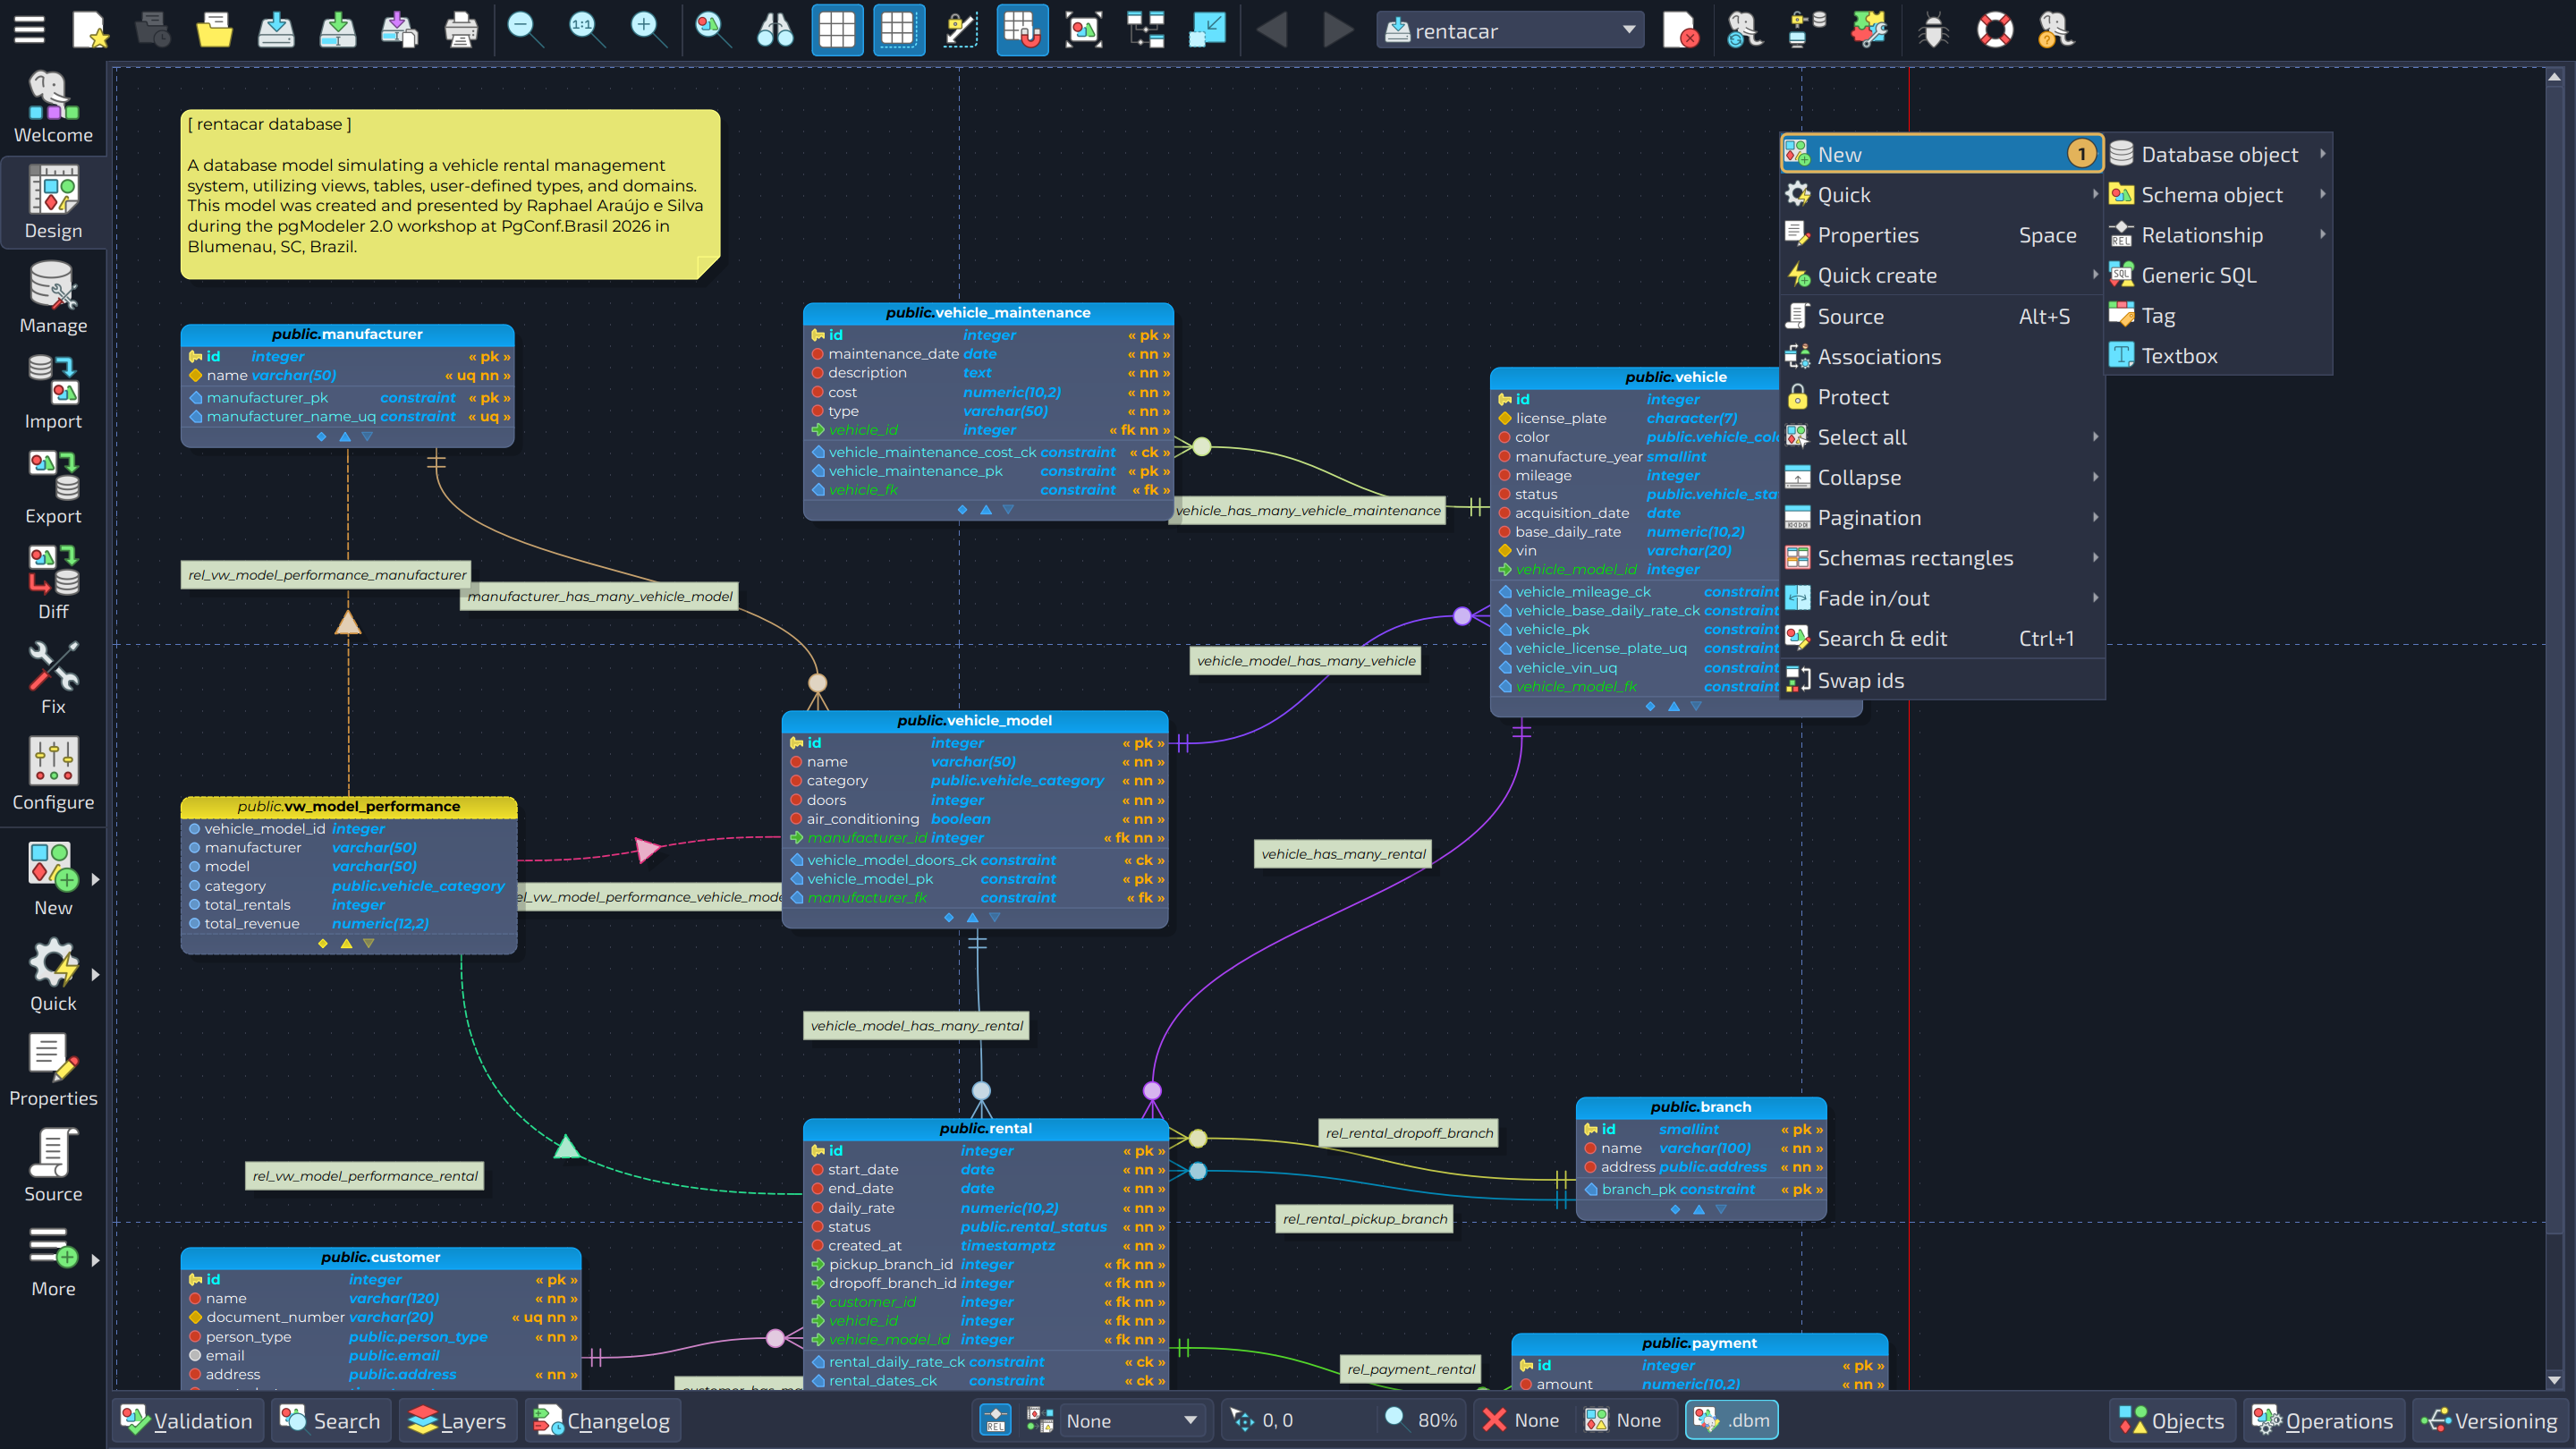2576x1449 pixels.
Task: Toggle the page delimiters display button
Action: (898, 30)
